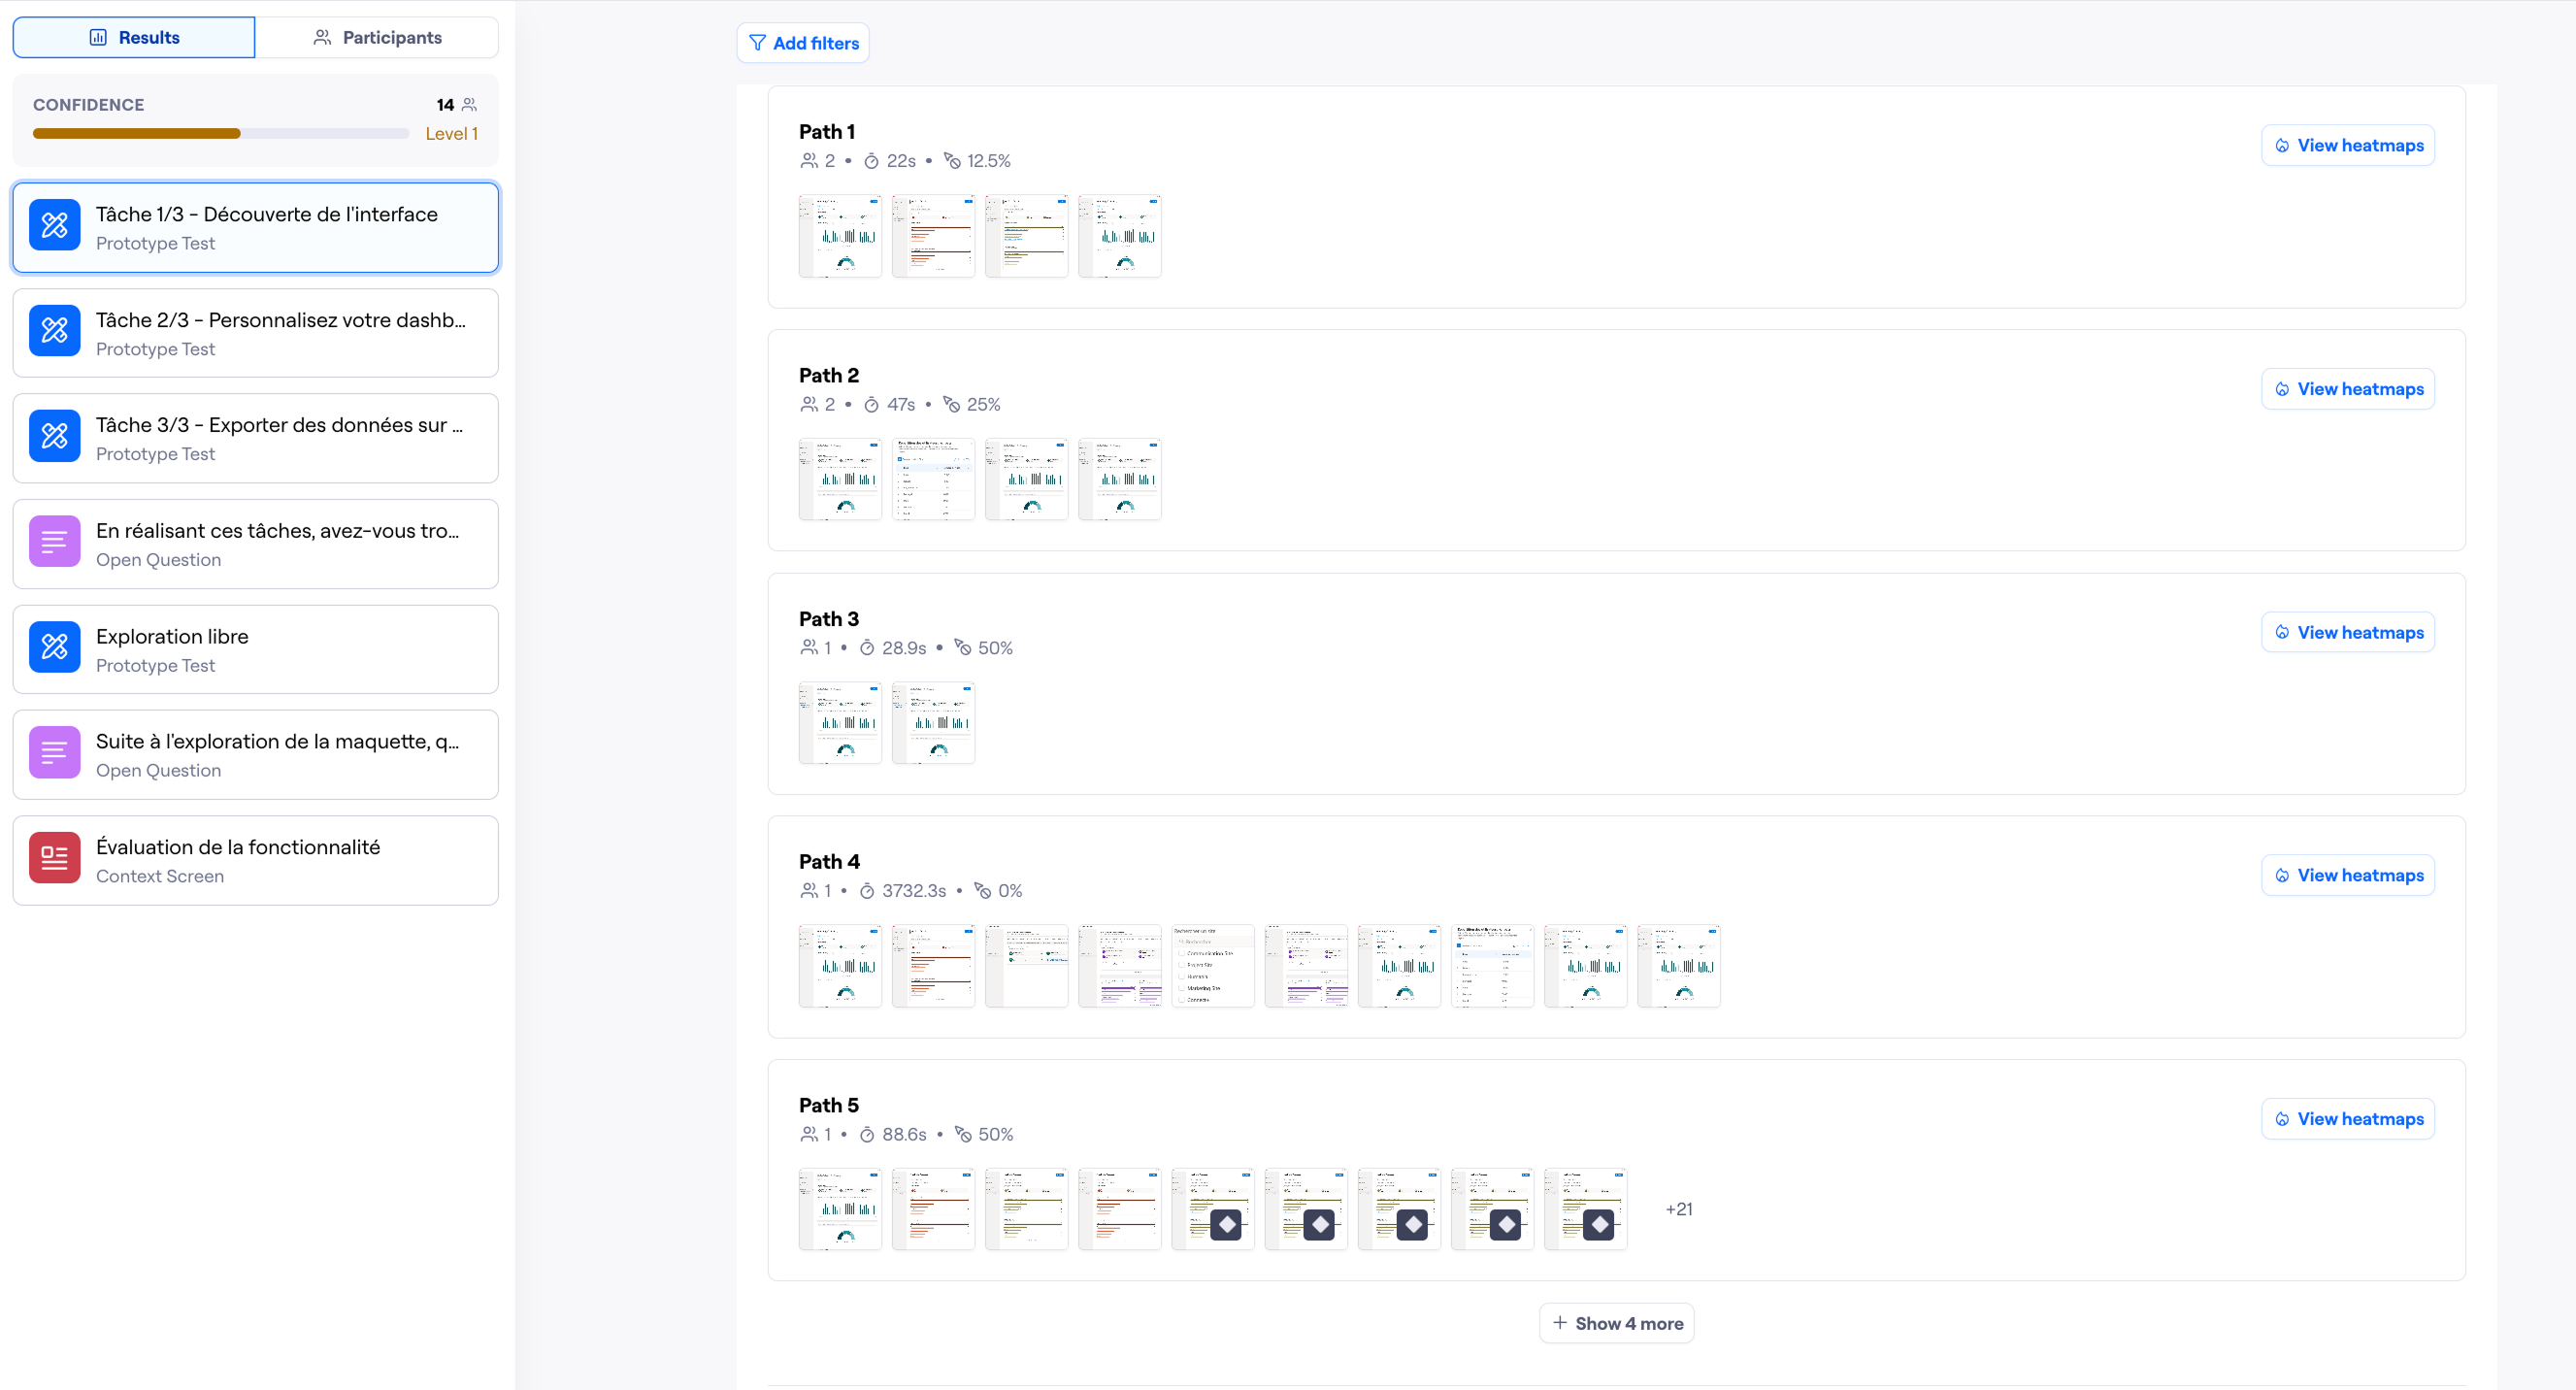2576x1390 pixels.
Task: Click the red Context Screen icon for Évaluation
Action: 54,859
